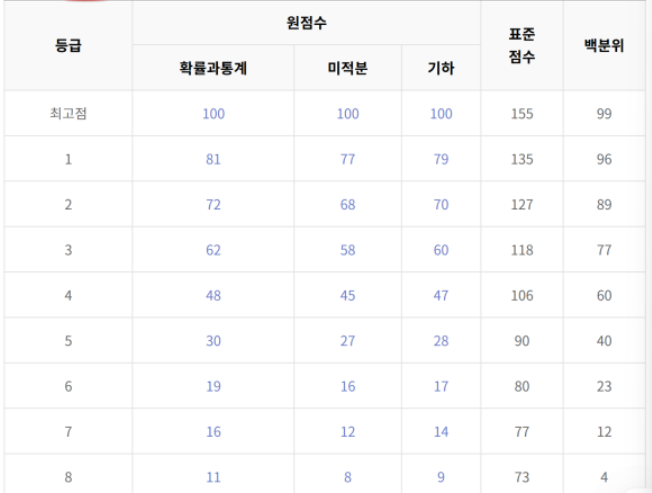652x493 pixels.
Task: Open 기하 score 60 for grade 3
Action: [x=441, y=250]
